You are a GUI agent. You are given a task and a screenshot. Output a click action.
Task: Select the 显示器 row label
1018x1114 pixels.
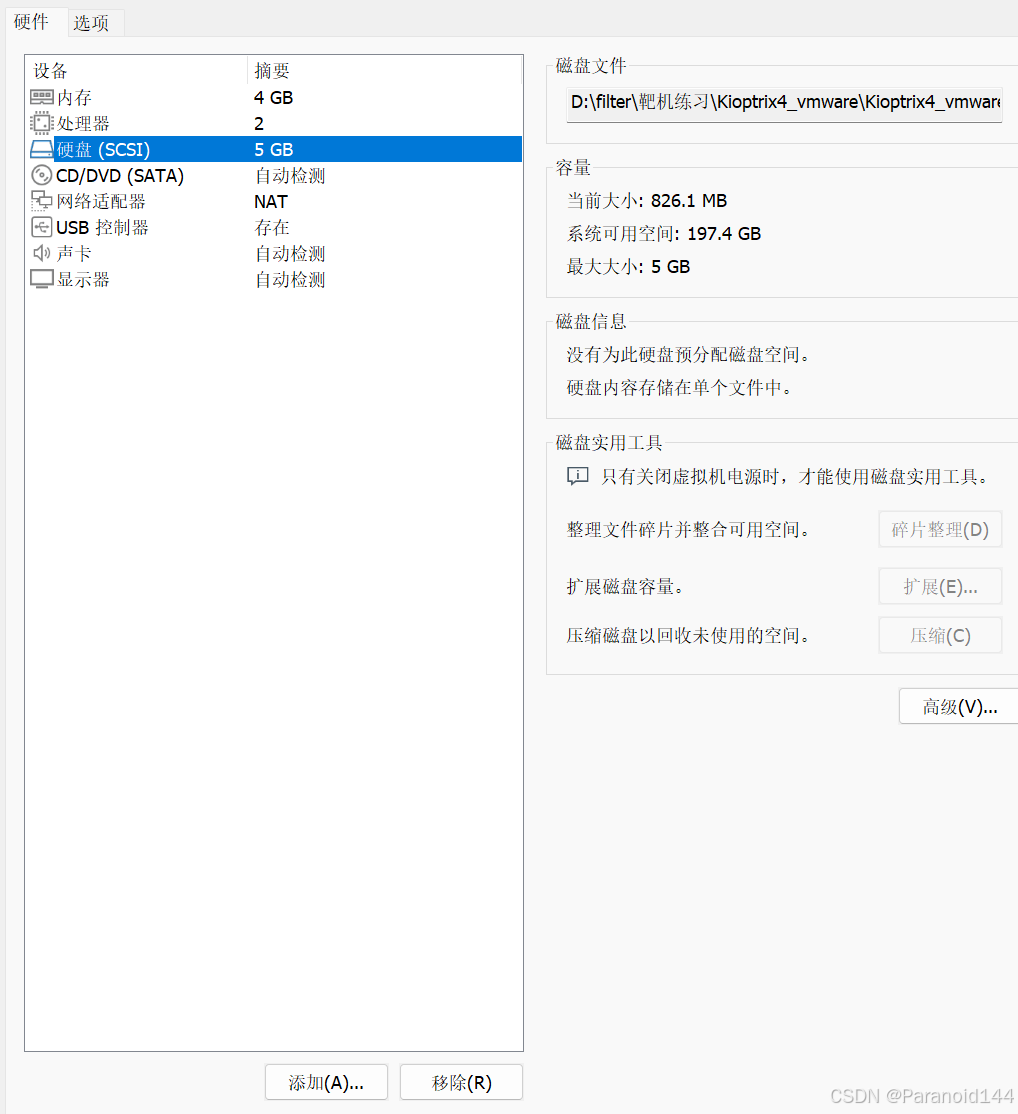83,280
